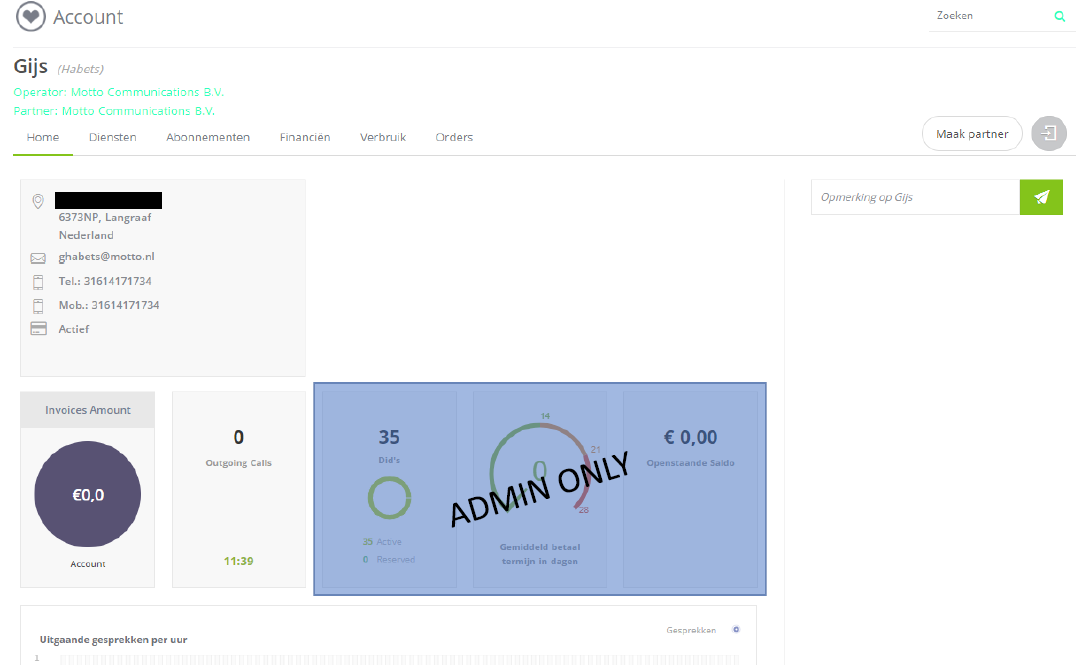Click the Invoices Amount card header
Screen dimensions: 1092x665
tap(88, 410)
